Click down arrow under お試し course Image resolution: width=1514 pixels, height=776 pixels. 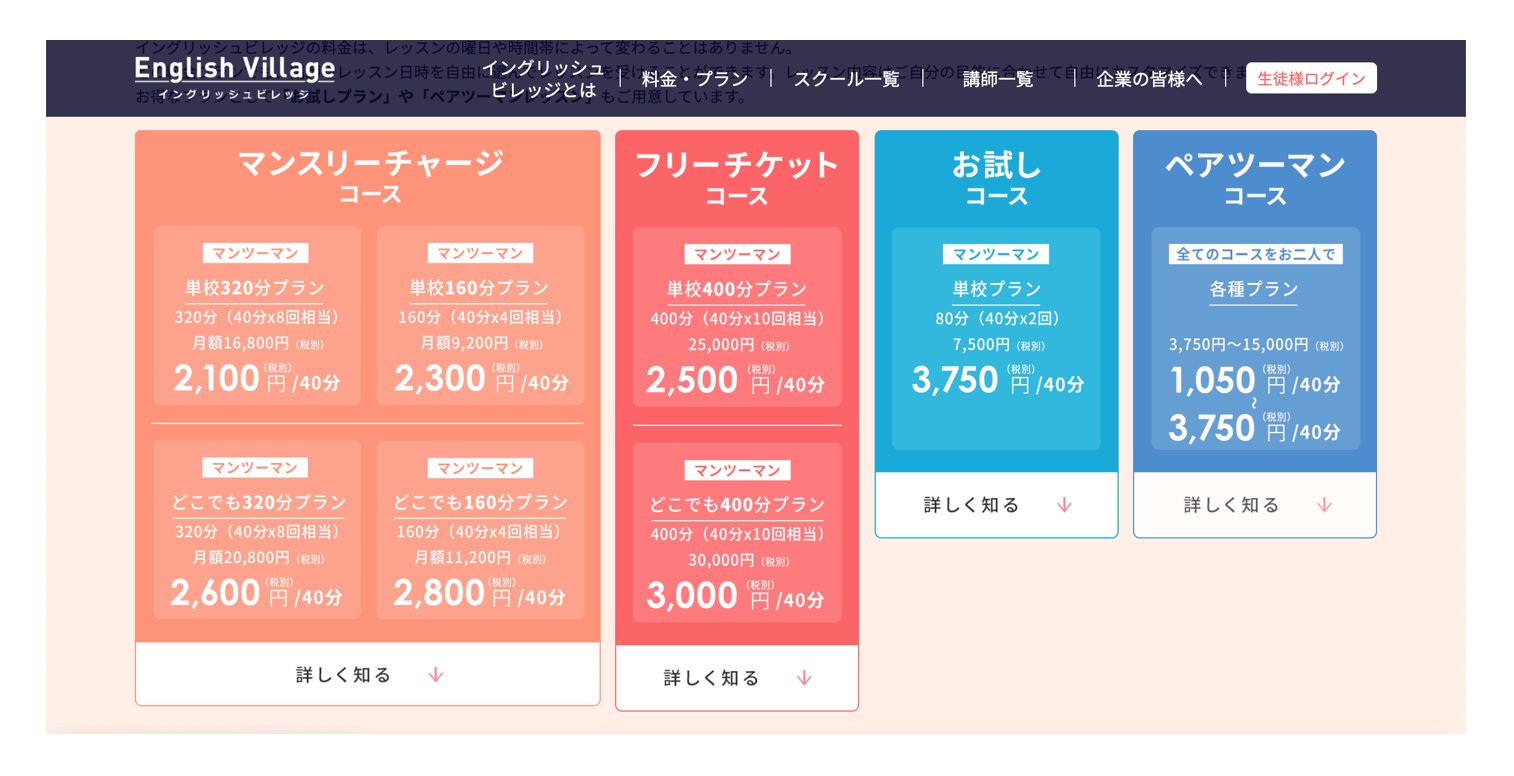click(1064, 505)
